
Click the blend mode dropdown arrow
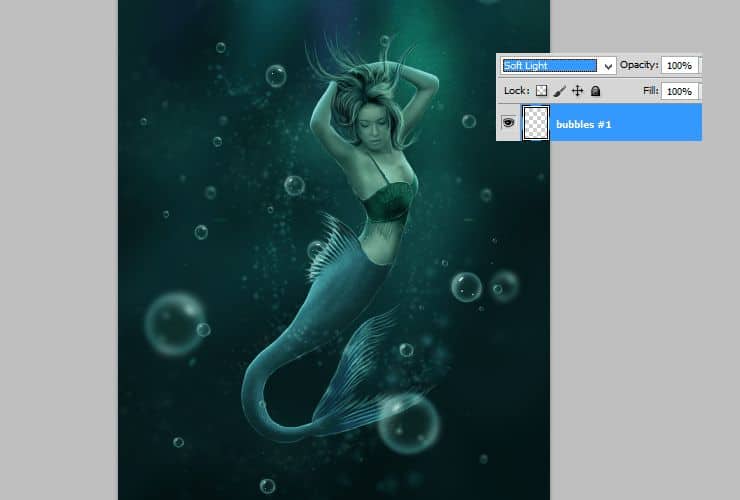[x=609, y=66]
